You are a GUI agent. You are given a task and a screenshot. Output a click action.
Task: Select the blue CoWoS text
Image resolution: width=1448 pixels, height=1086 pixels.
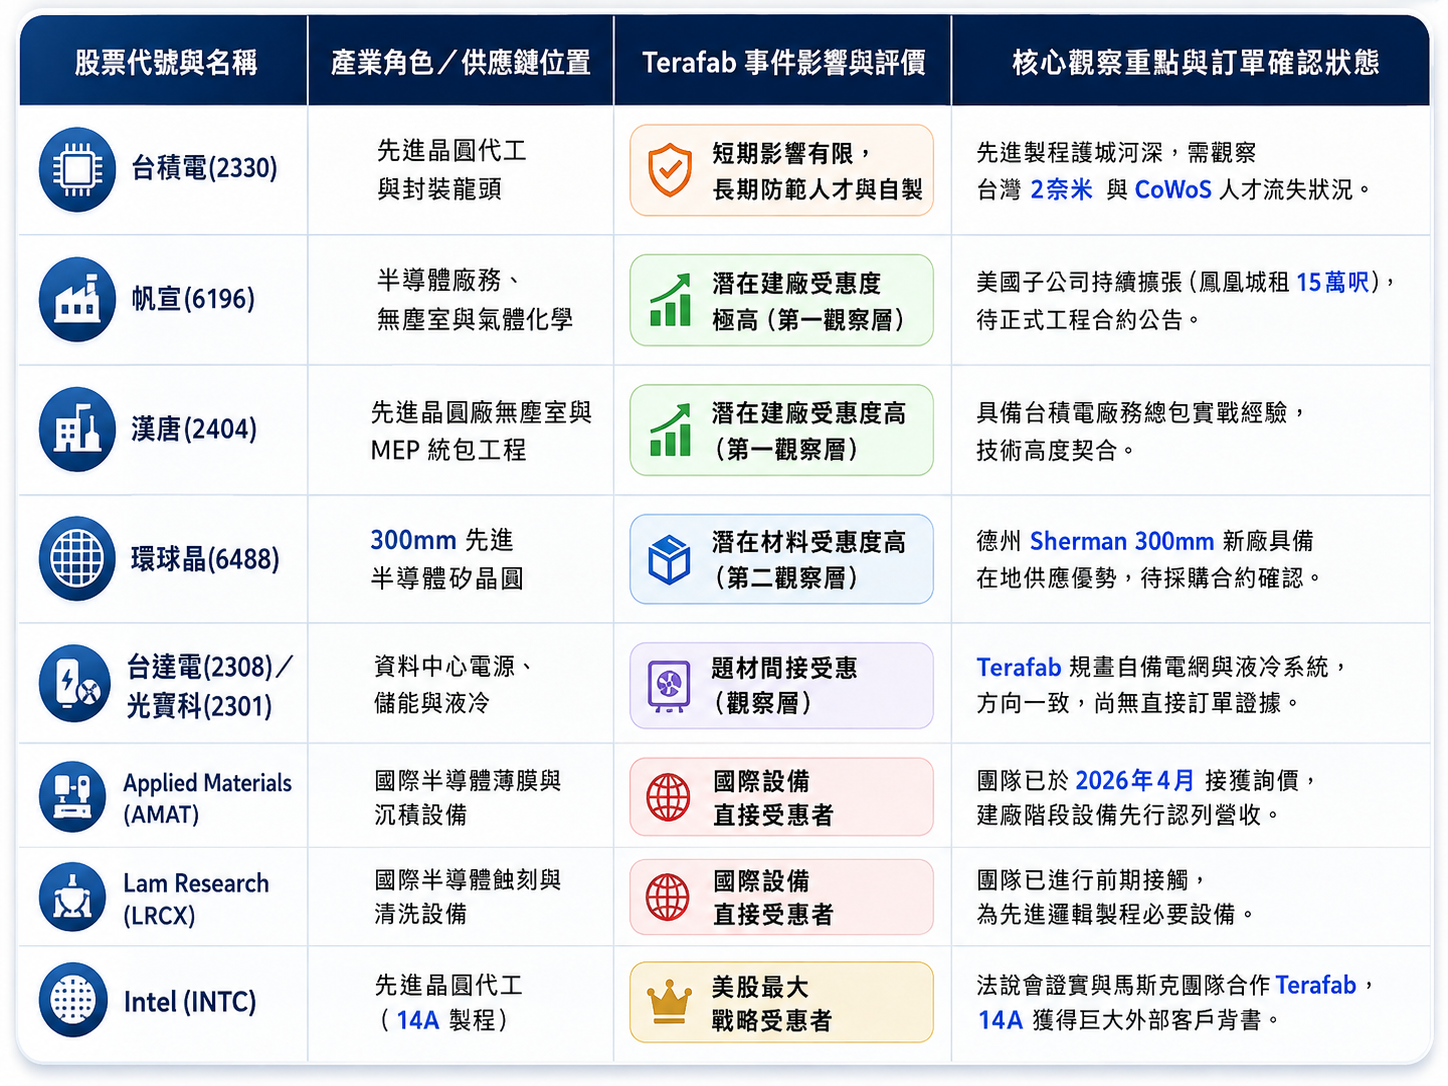1173,189
